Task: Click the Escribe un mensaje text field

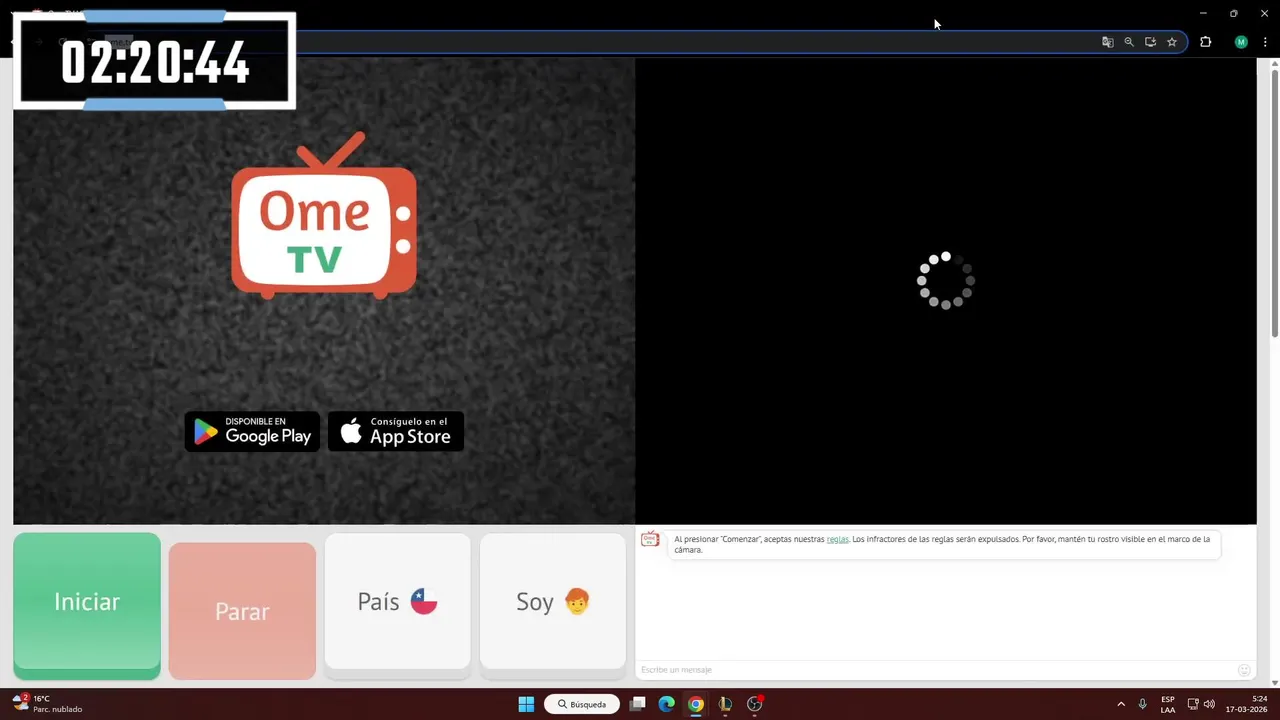Action: [935, 670]
